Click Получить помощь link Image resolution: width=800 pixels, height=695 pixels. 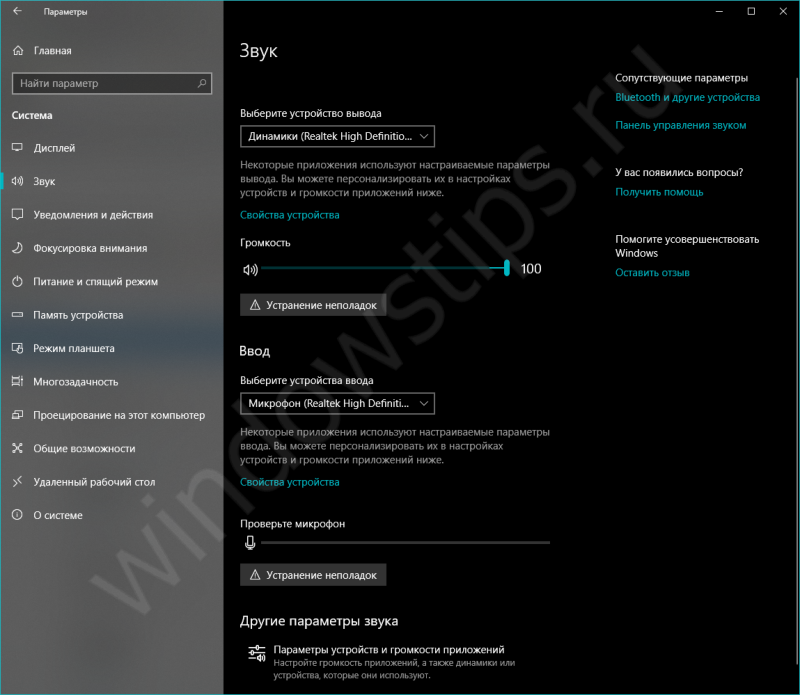(x=659, y=192)
